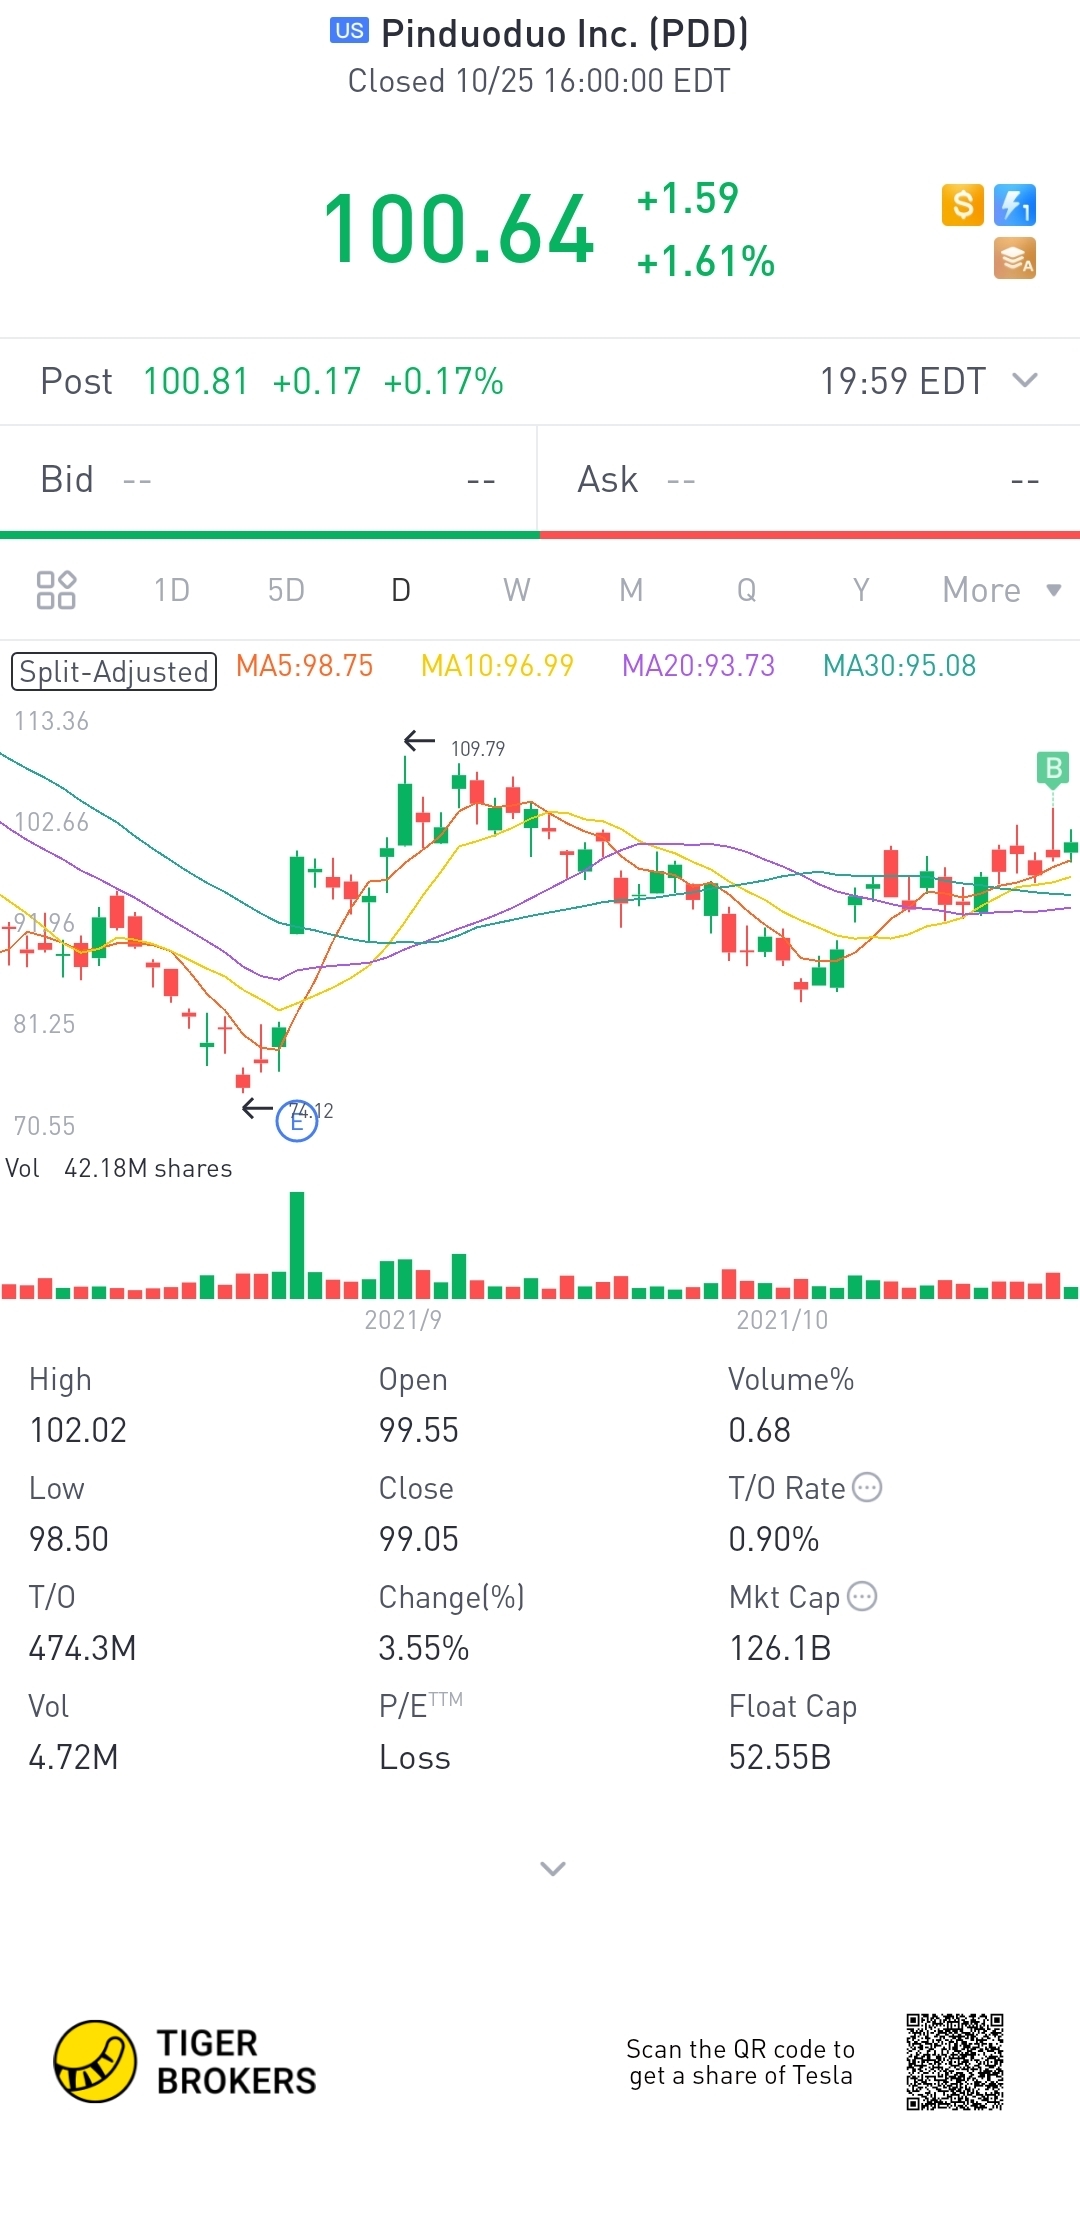Open the chart layout grid icon
This screenshot has width=1080, height=2213.
tap(56, 590)
